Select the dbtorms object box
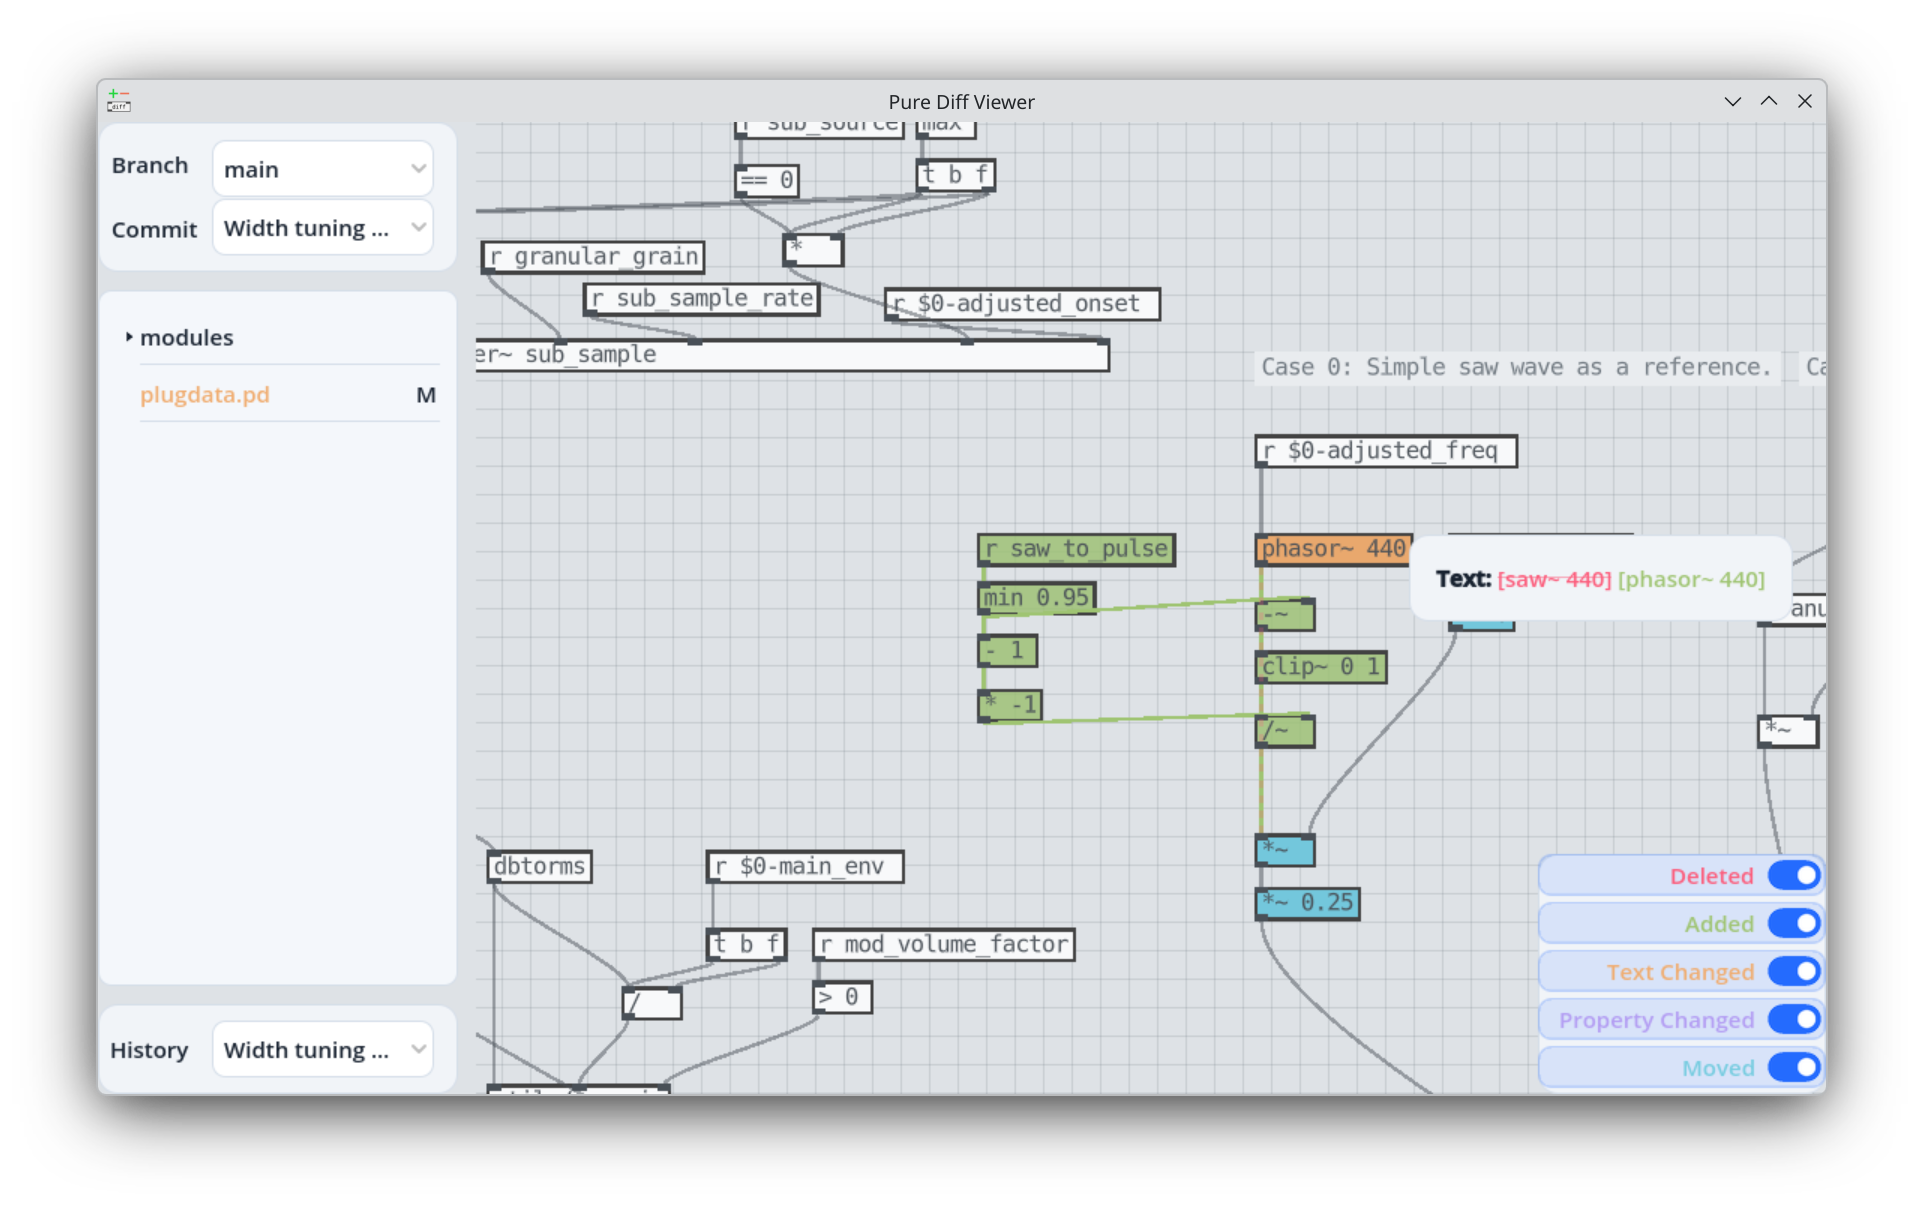The image size is (1923, 1209). [539, 866]
